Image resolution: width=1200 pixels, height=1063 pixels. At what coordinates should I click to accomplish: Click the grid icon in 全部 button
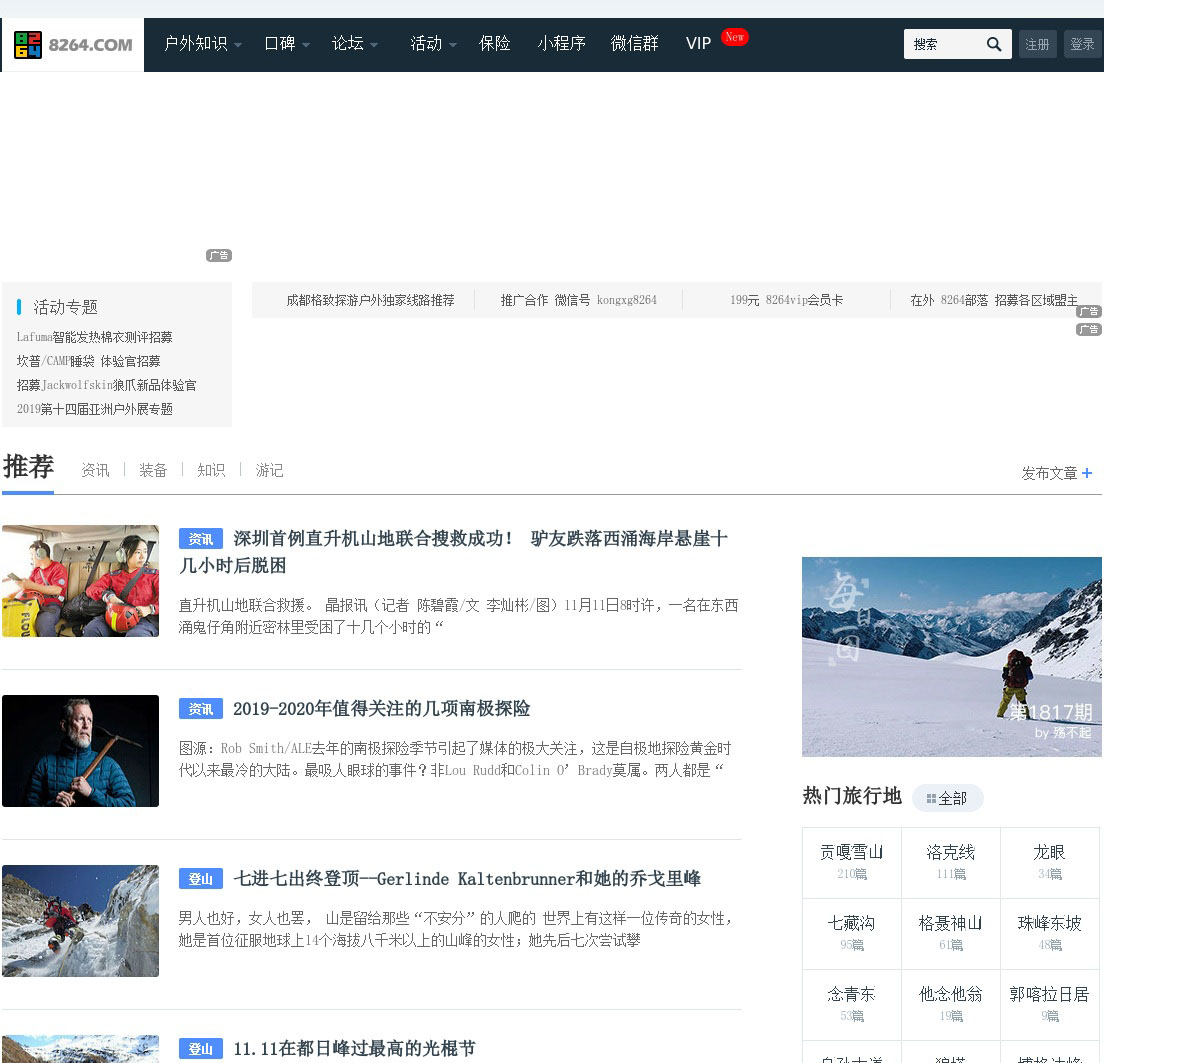931,798
